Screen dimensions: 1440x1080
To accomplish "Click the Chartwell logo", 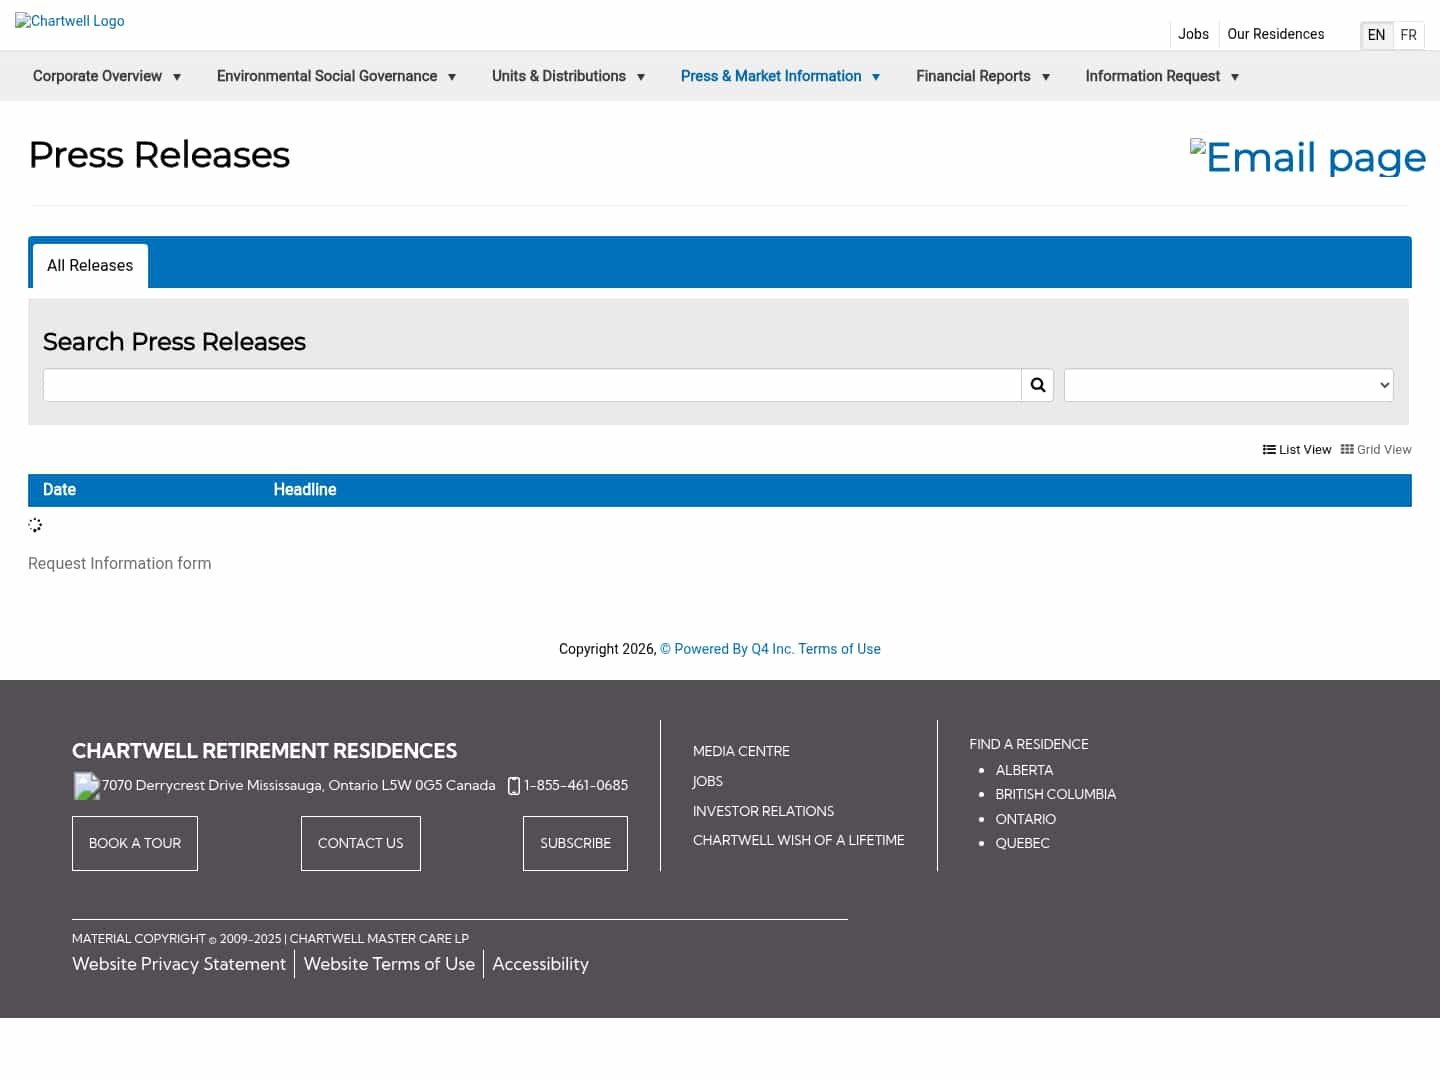I will pyautogui.click(x=69, y=21).
